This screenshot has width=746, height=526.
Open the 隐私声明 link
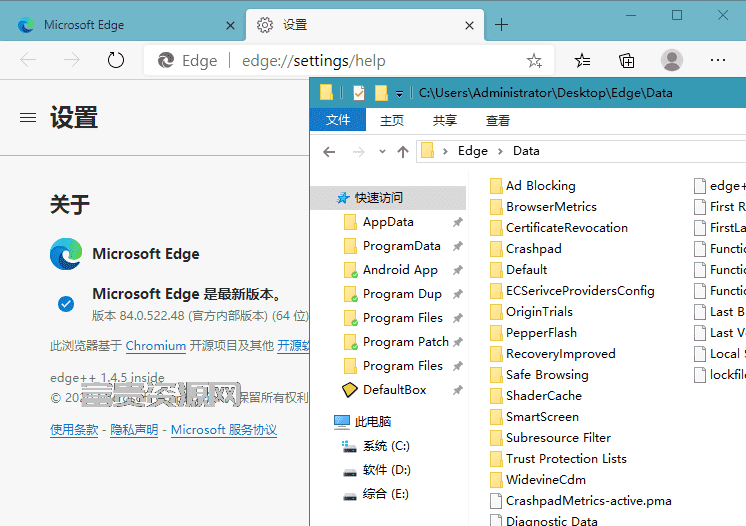(134, 430)
